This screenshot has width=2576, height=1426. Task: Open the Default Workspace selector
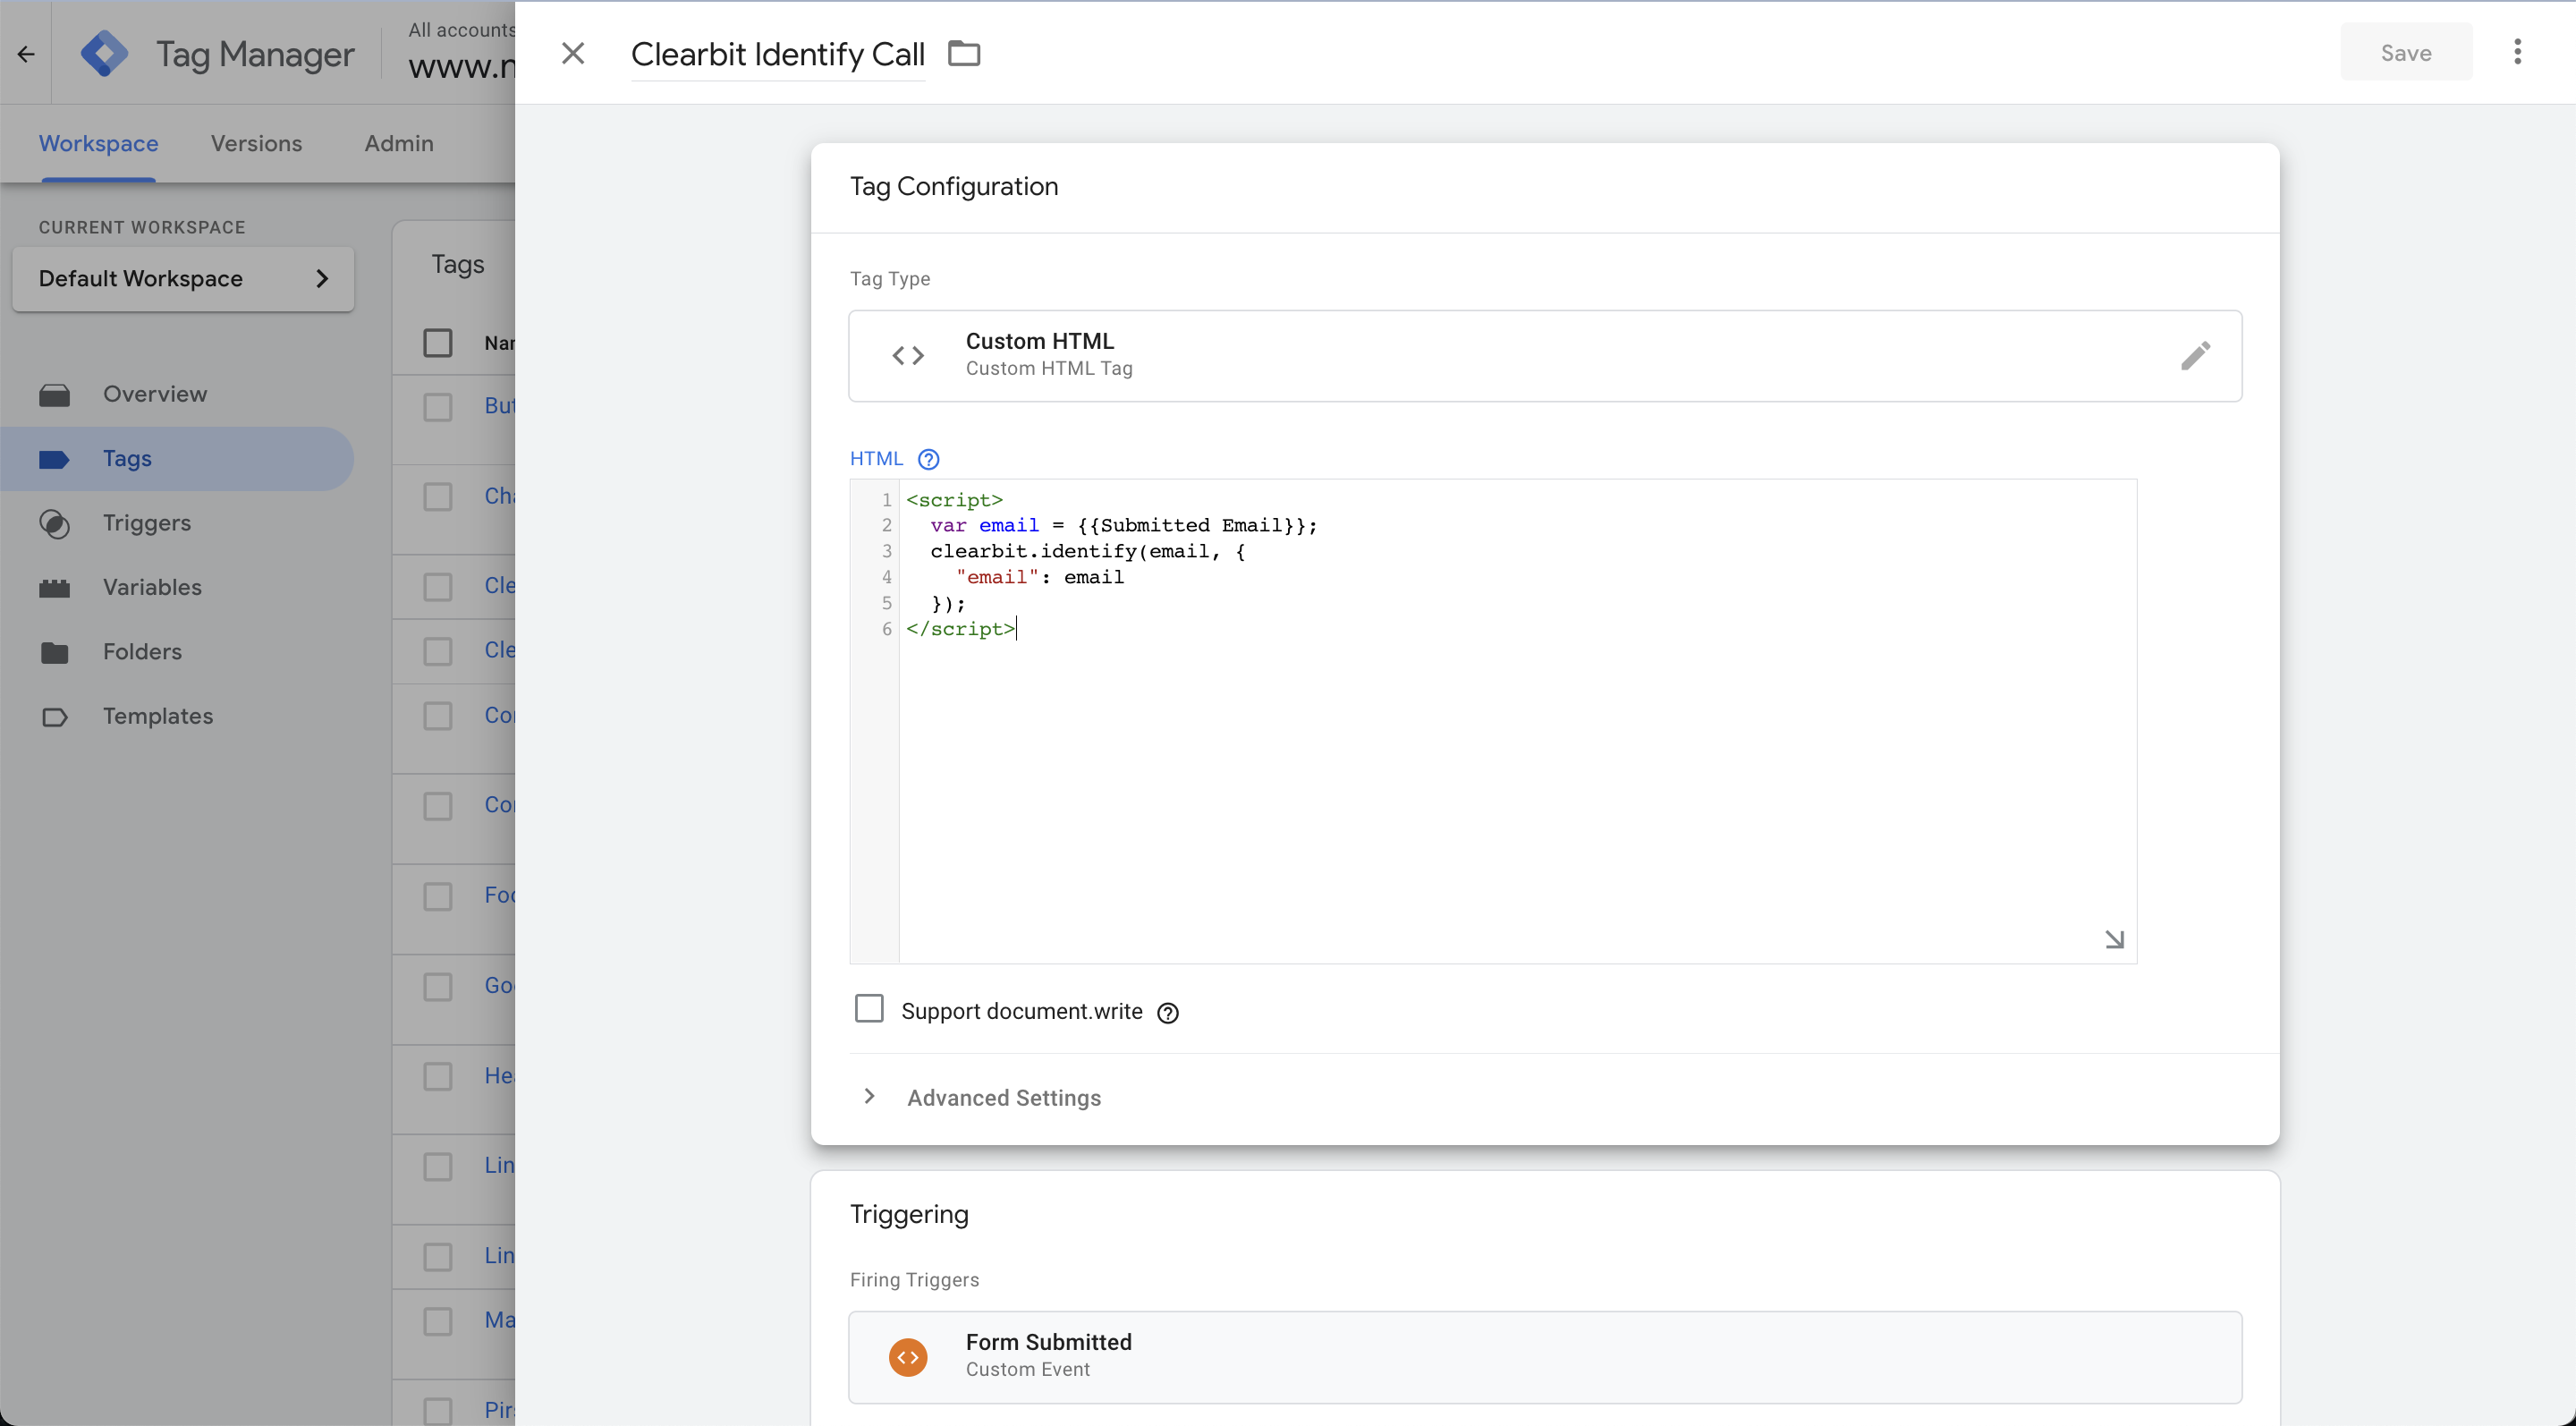pos(183,278)
